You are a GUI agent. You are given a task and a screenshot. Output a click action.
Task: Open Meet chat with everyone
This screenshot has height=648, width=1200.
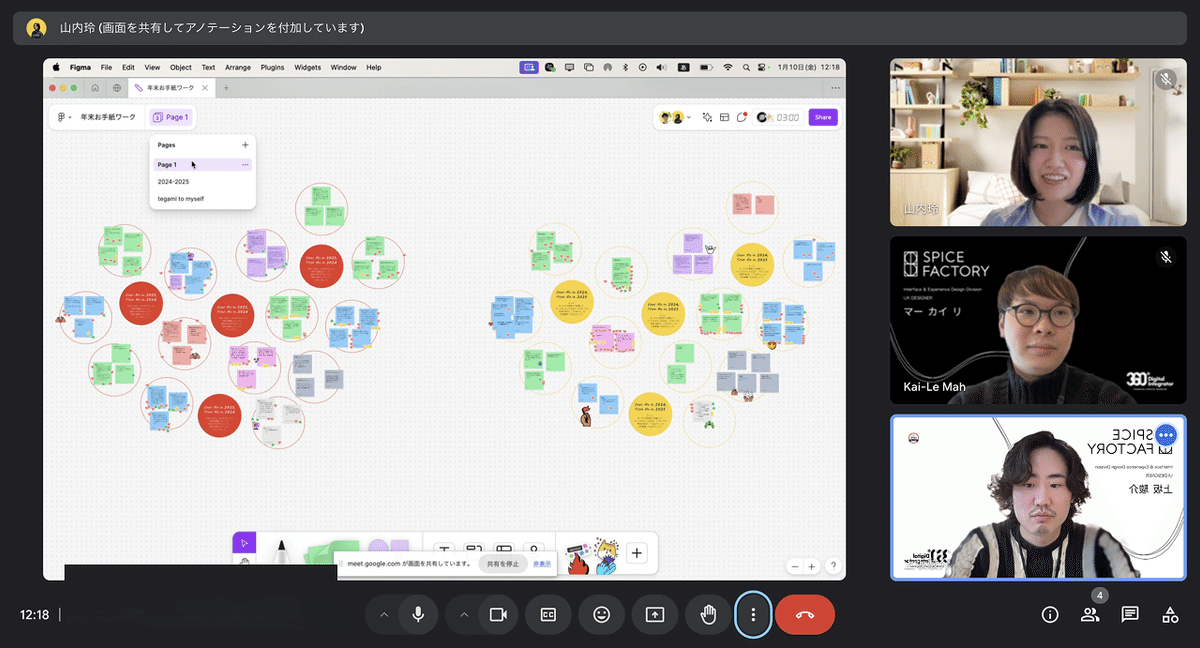click(1130, 615)
